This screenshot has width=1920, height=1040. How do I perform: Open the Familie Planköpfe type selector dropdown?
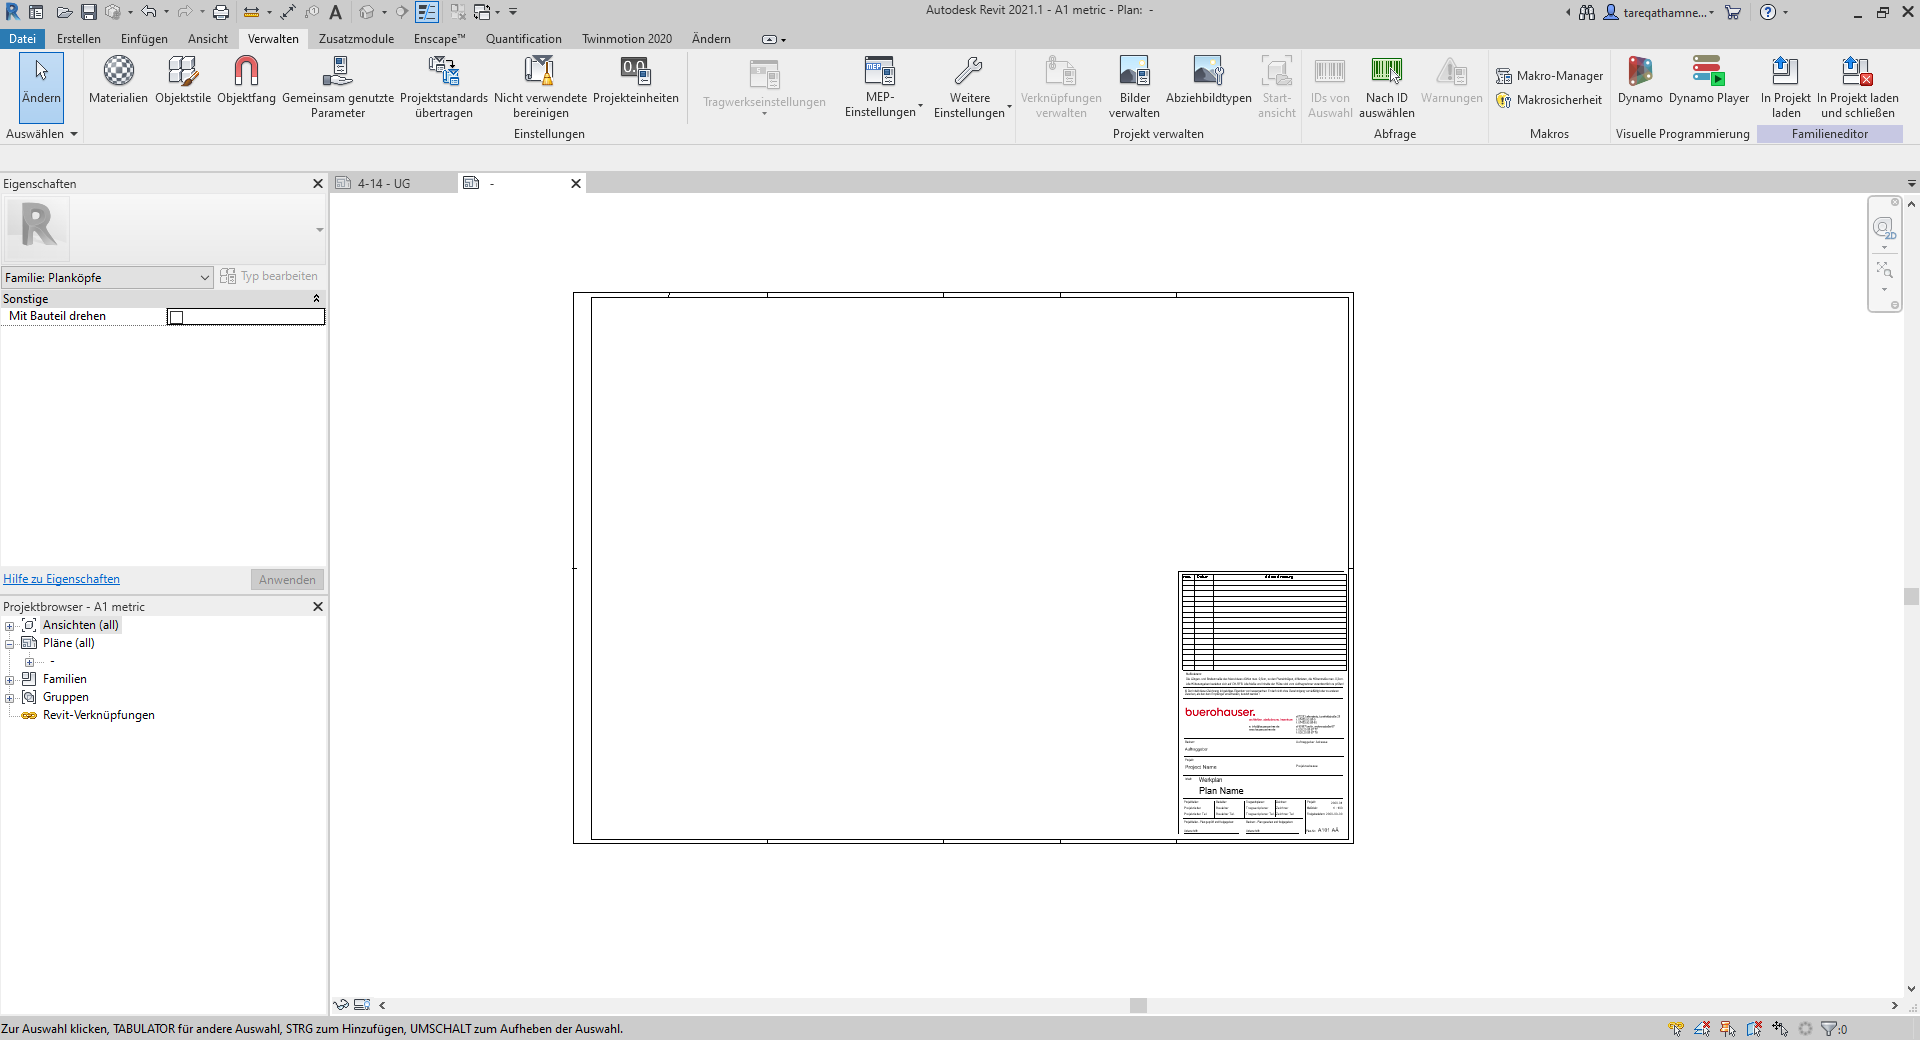pos(204,277)
